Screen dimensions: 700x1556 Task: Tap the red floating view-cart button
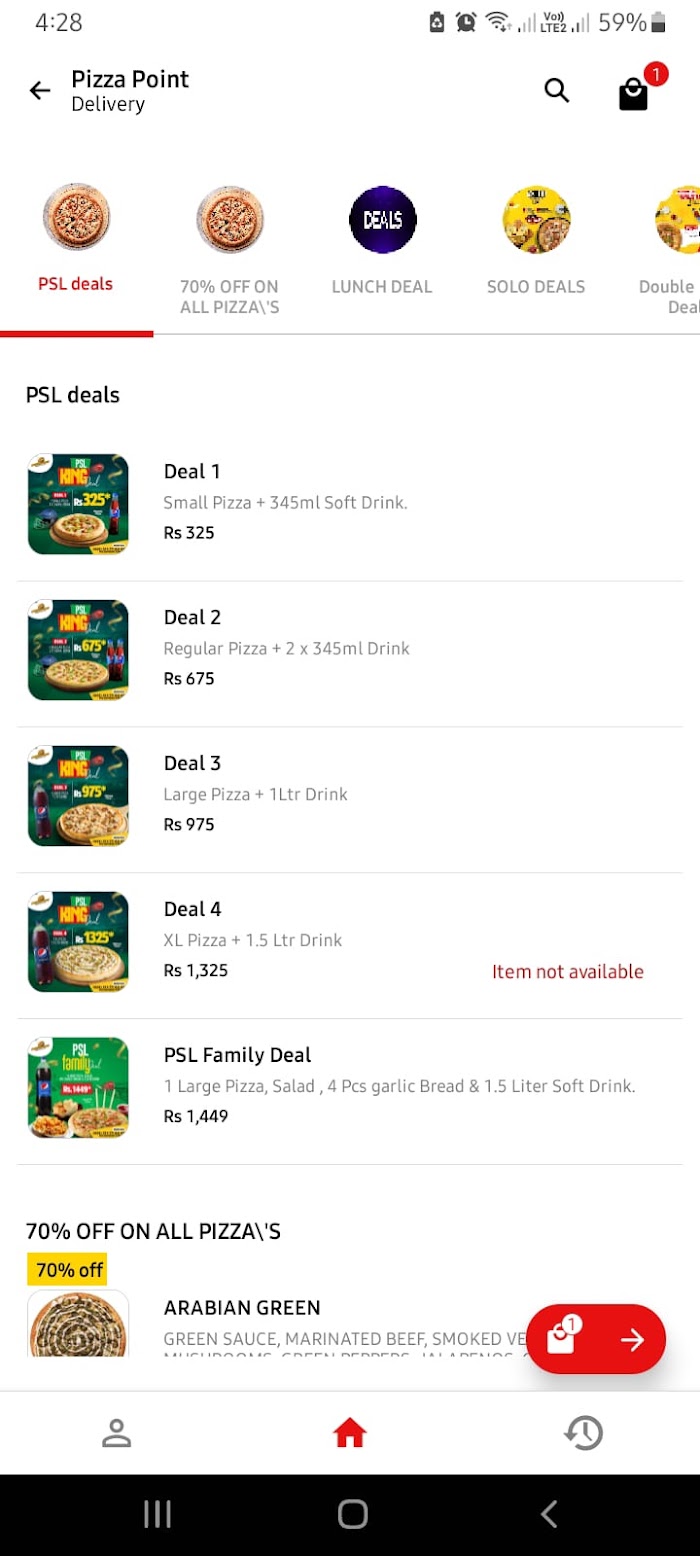tap(596, 1339)
